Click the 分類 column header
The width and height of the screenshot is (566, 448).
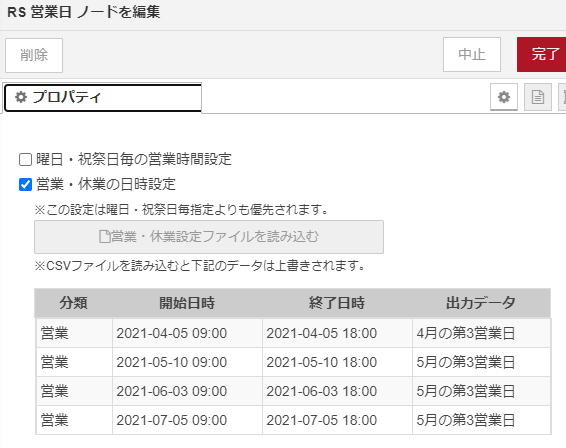coord(74,303)
